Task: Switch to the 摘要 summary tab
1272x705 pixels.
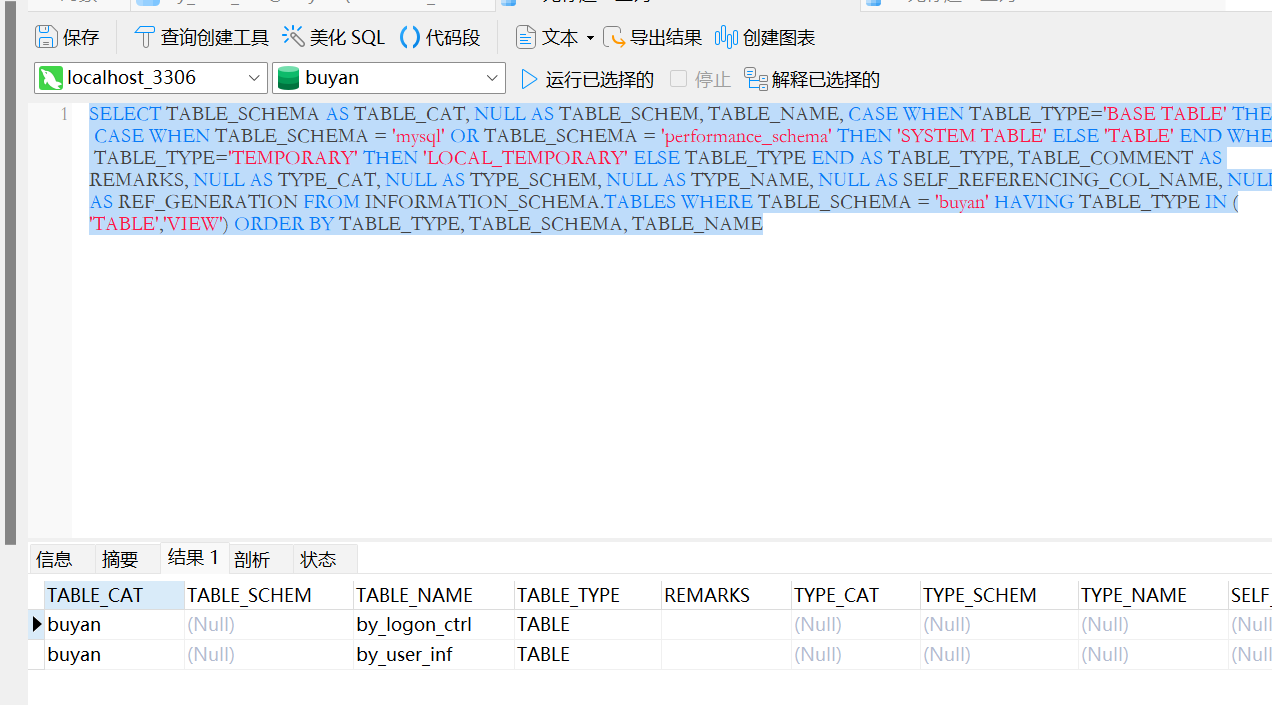Action: [120, 558]
